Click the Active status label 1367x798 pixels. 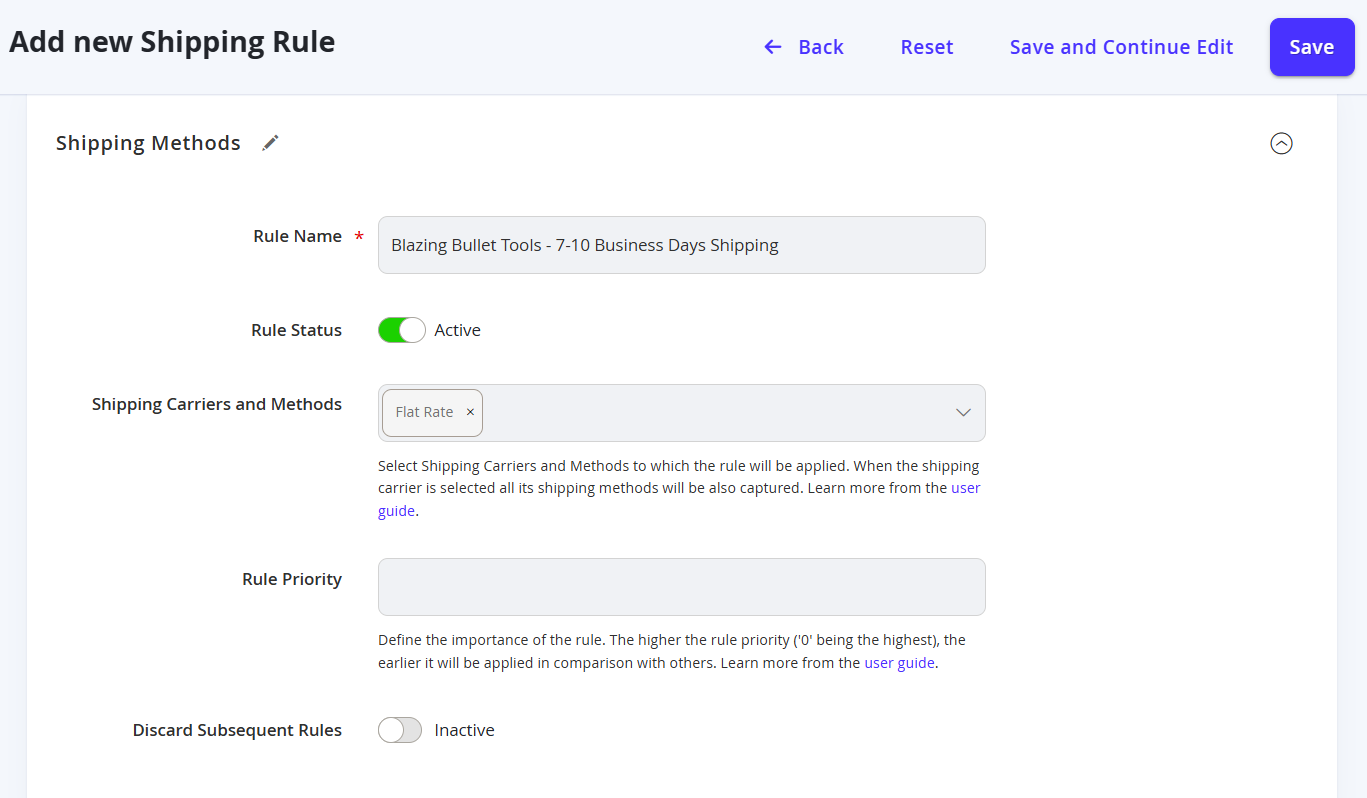[457, 330]
